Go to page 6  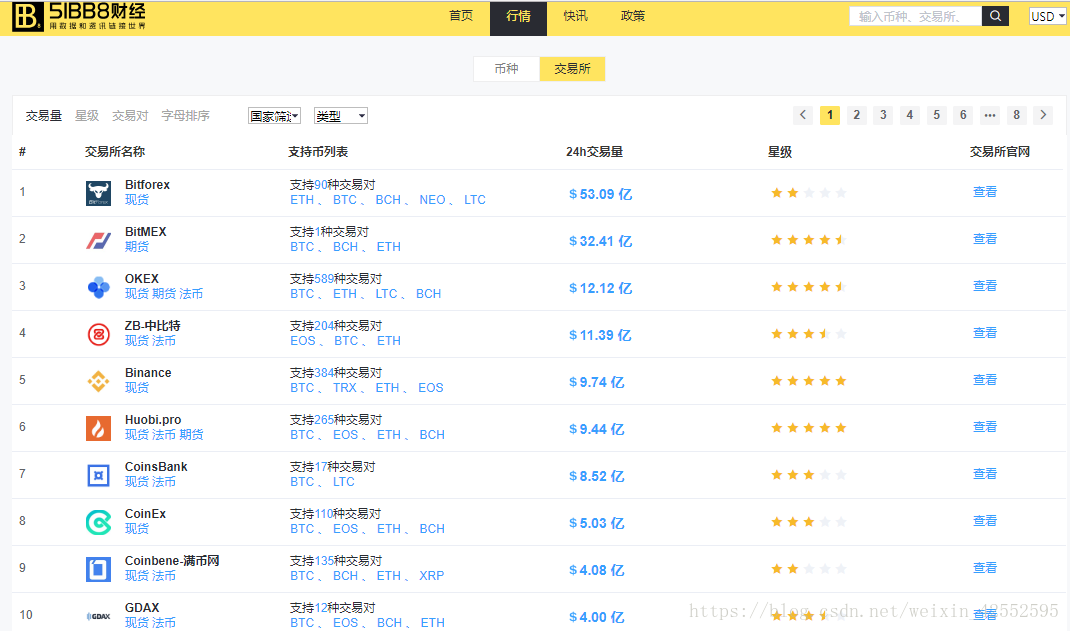[x=963, y=115]
